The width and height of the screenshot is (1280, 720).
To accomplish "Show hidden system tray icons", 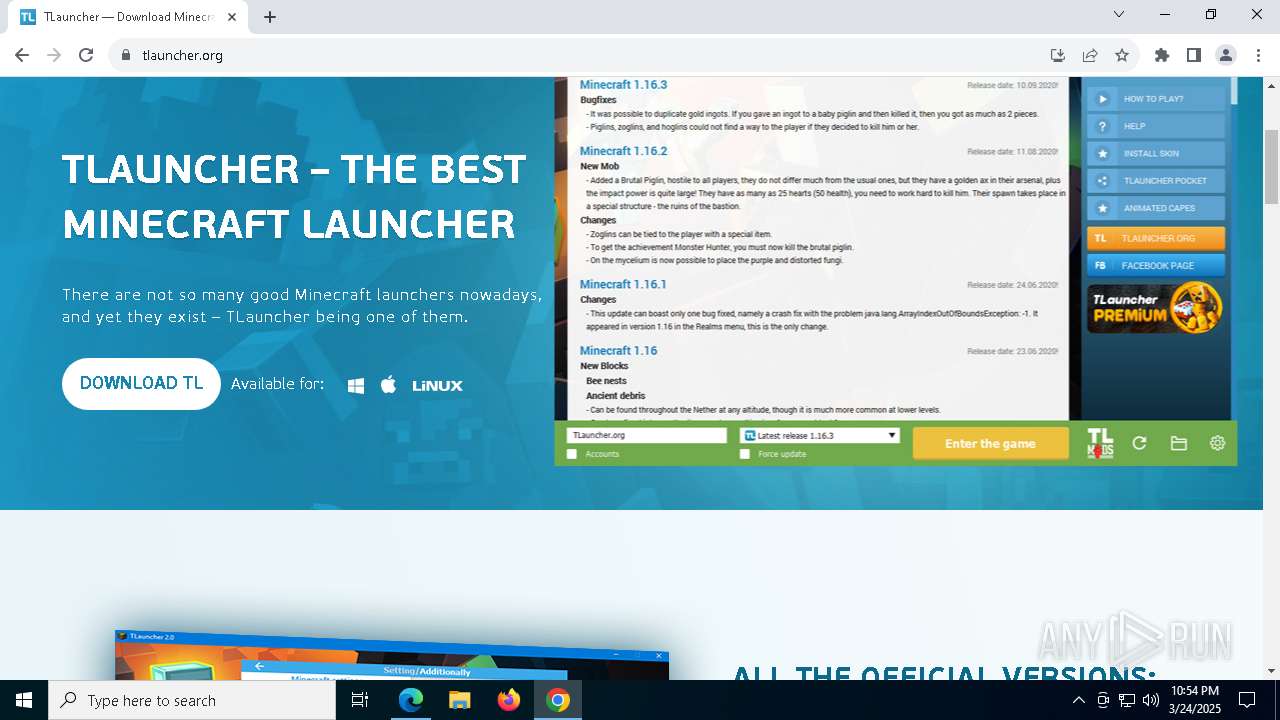I will tap(1078, 700).
